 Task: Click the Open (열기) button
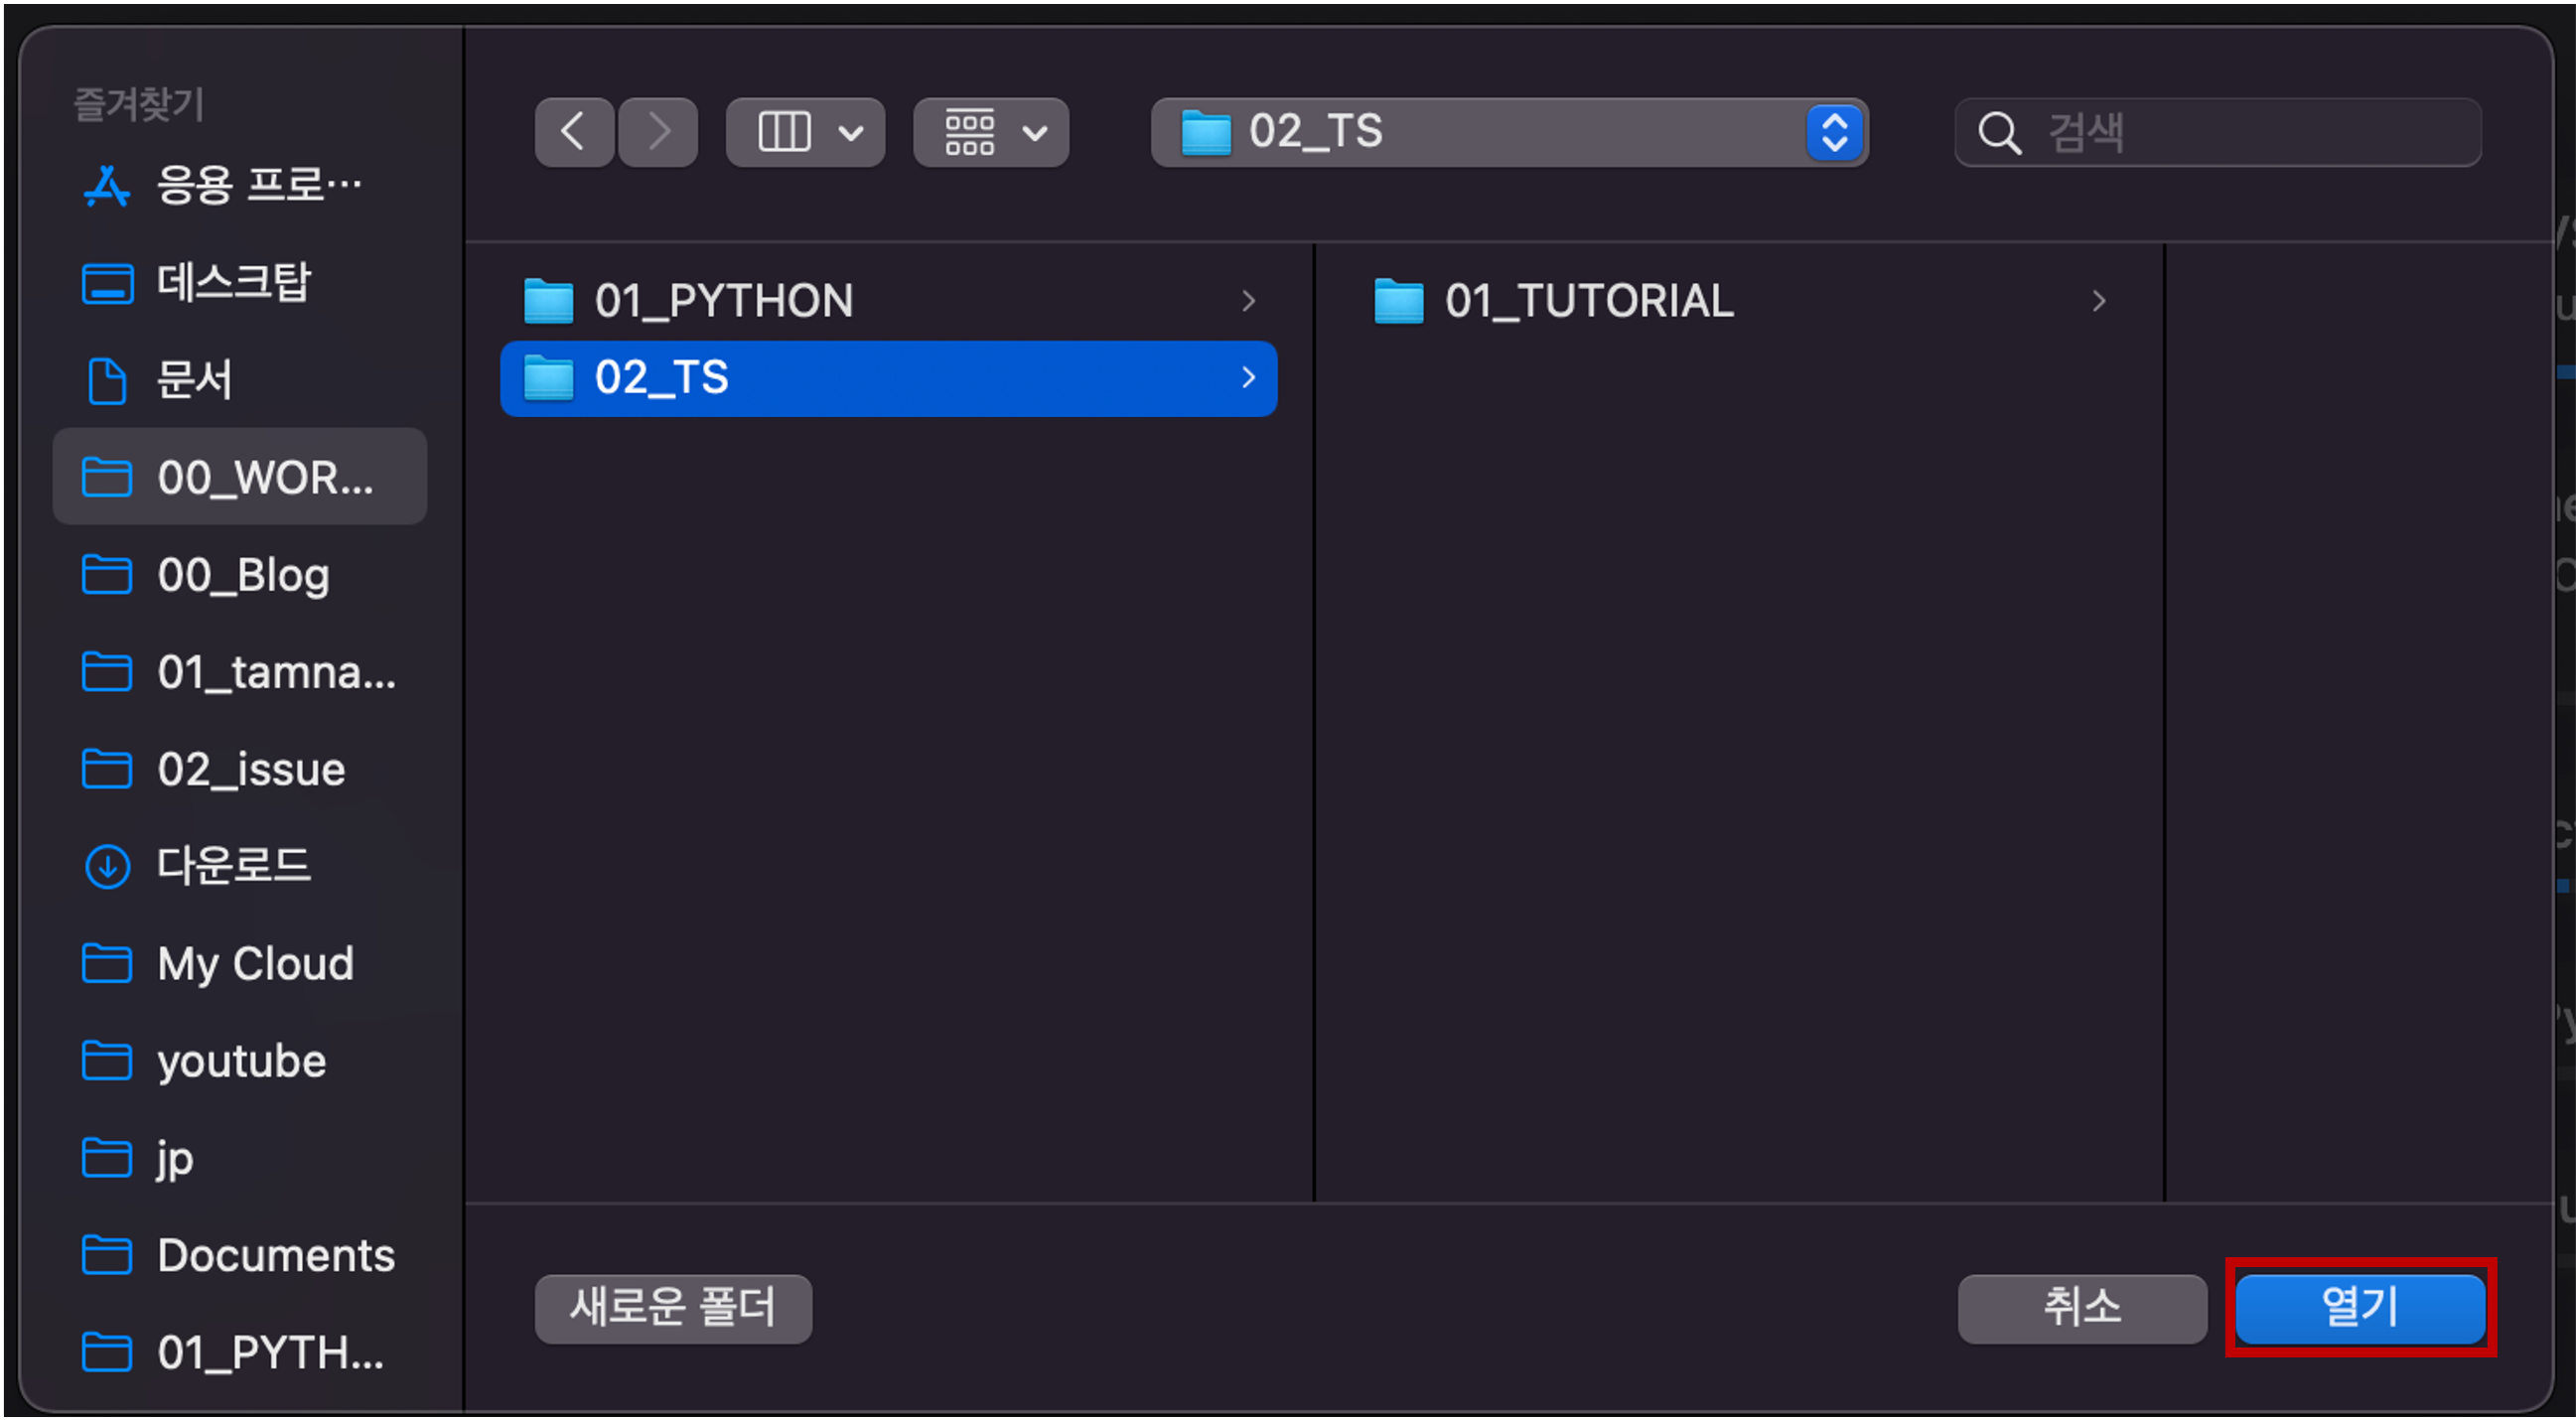(2360, 1307)
